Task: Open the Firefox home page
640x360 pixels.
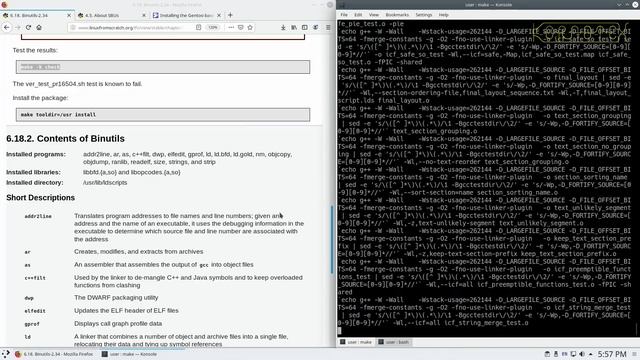Action: (39, 27)
